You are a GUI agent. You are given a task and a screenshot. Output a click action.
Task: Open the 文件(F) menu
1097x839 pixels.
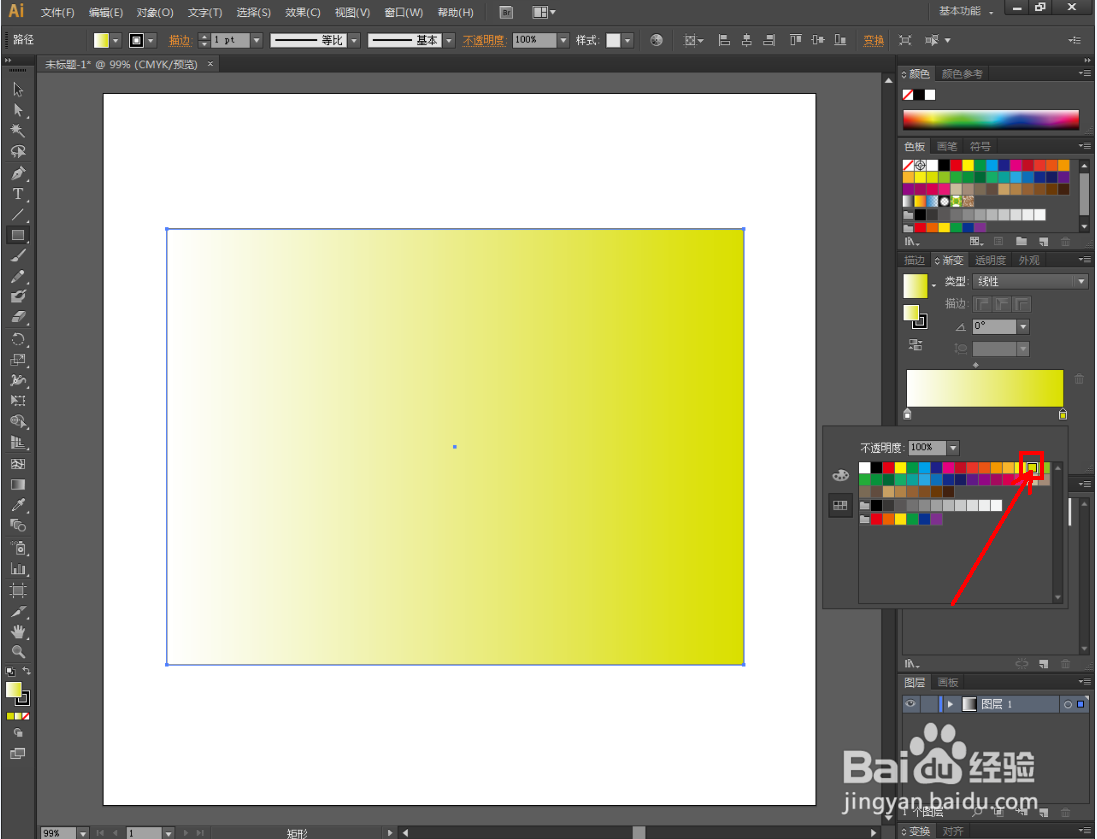pos(57,13)
